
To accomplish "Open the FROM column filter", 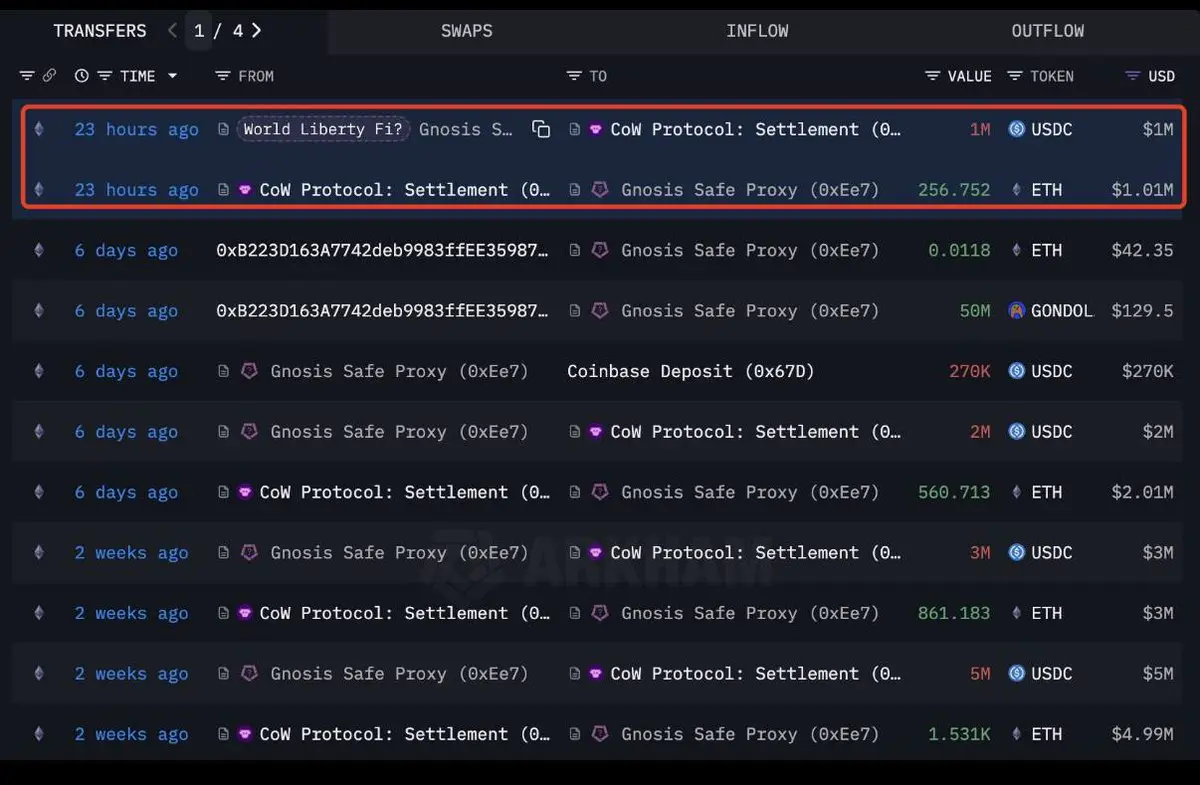I will (x=223, y=76).
